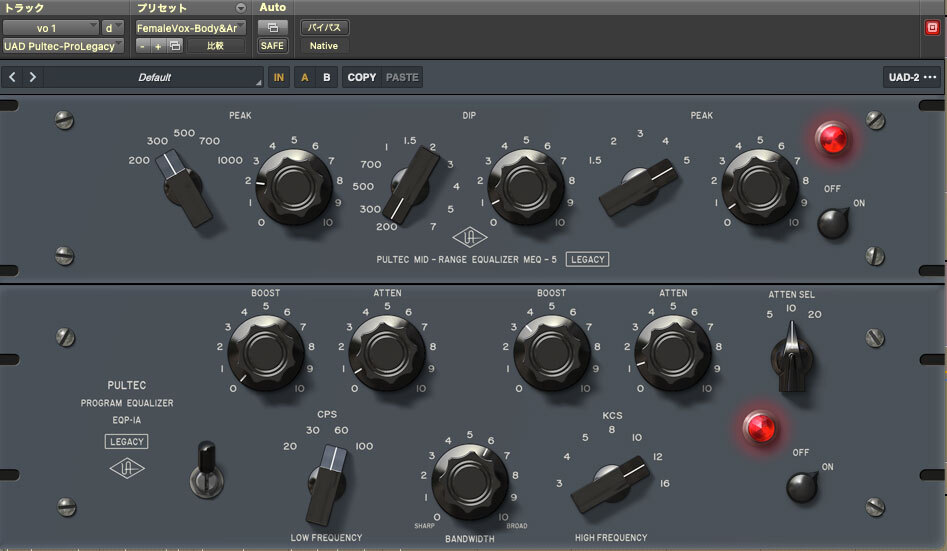Click the red target button in header
Image resolution: width=947 pixels, height=551 pixels.
coord(932,28)
